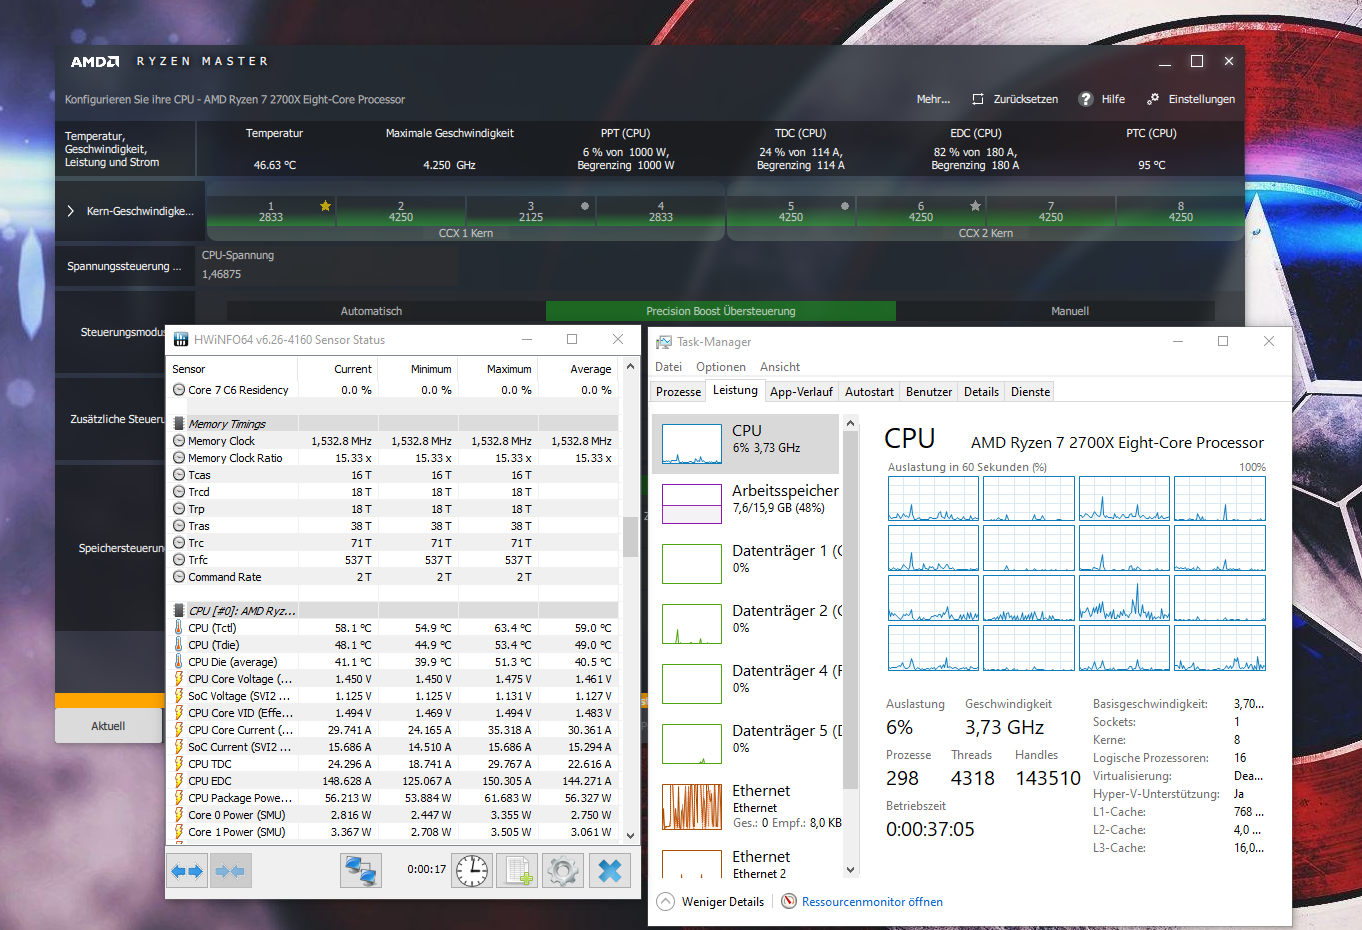Open Task Manager Optionen menu
Viewport: 1362px width, 930px height.
[x=721, y=367]
